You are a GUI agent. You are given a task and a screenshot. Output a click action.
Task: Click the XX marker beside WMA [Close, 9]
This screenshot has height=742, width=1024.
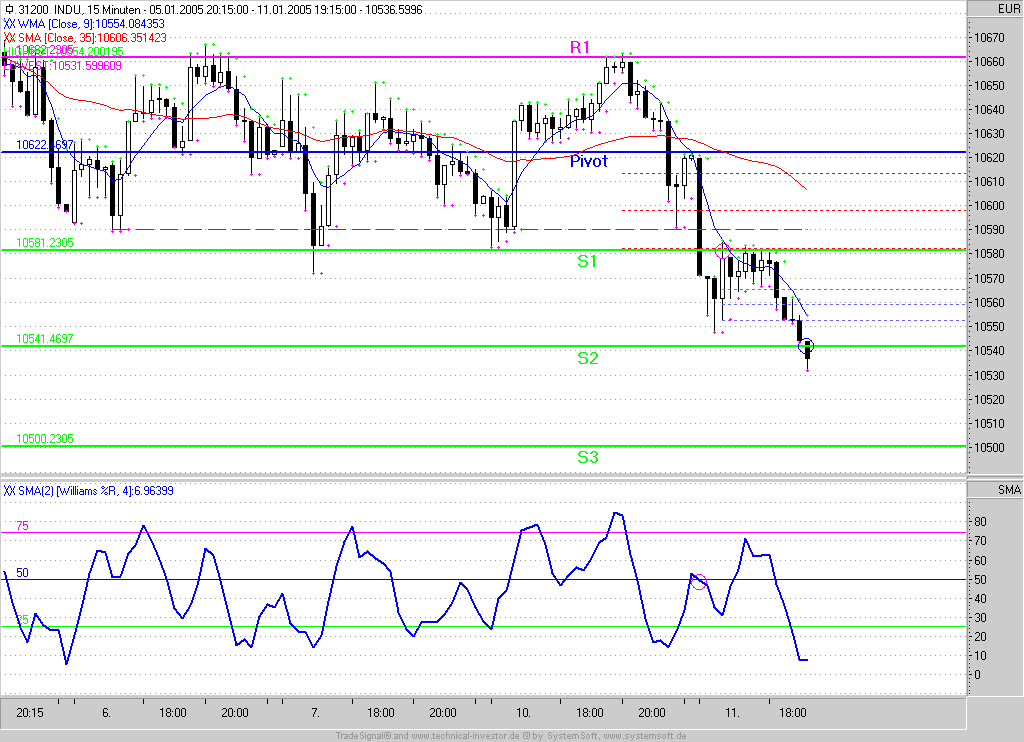pyautogui.click(x=8, y=23)
